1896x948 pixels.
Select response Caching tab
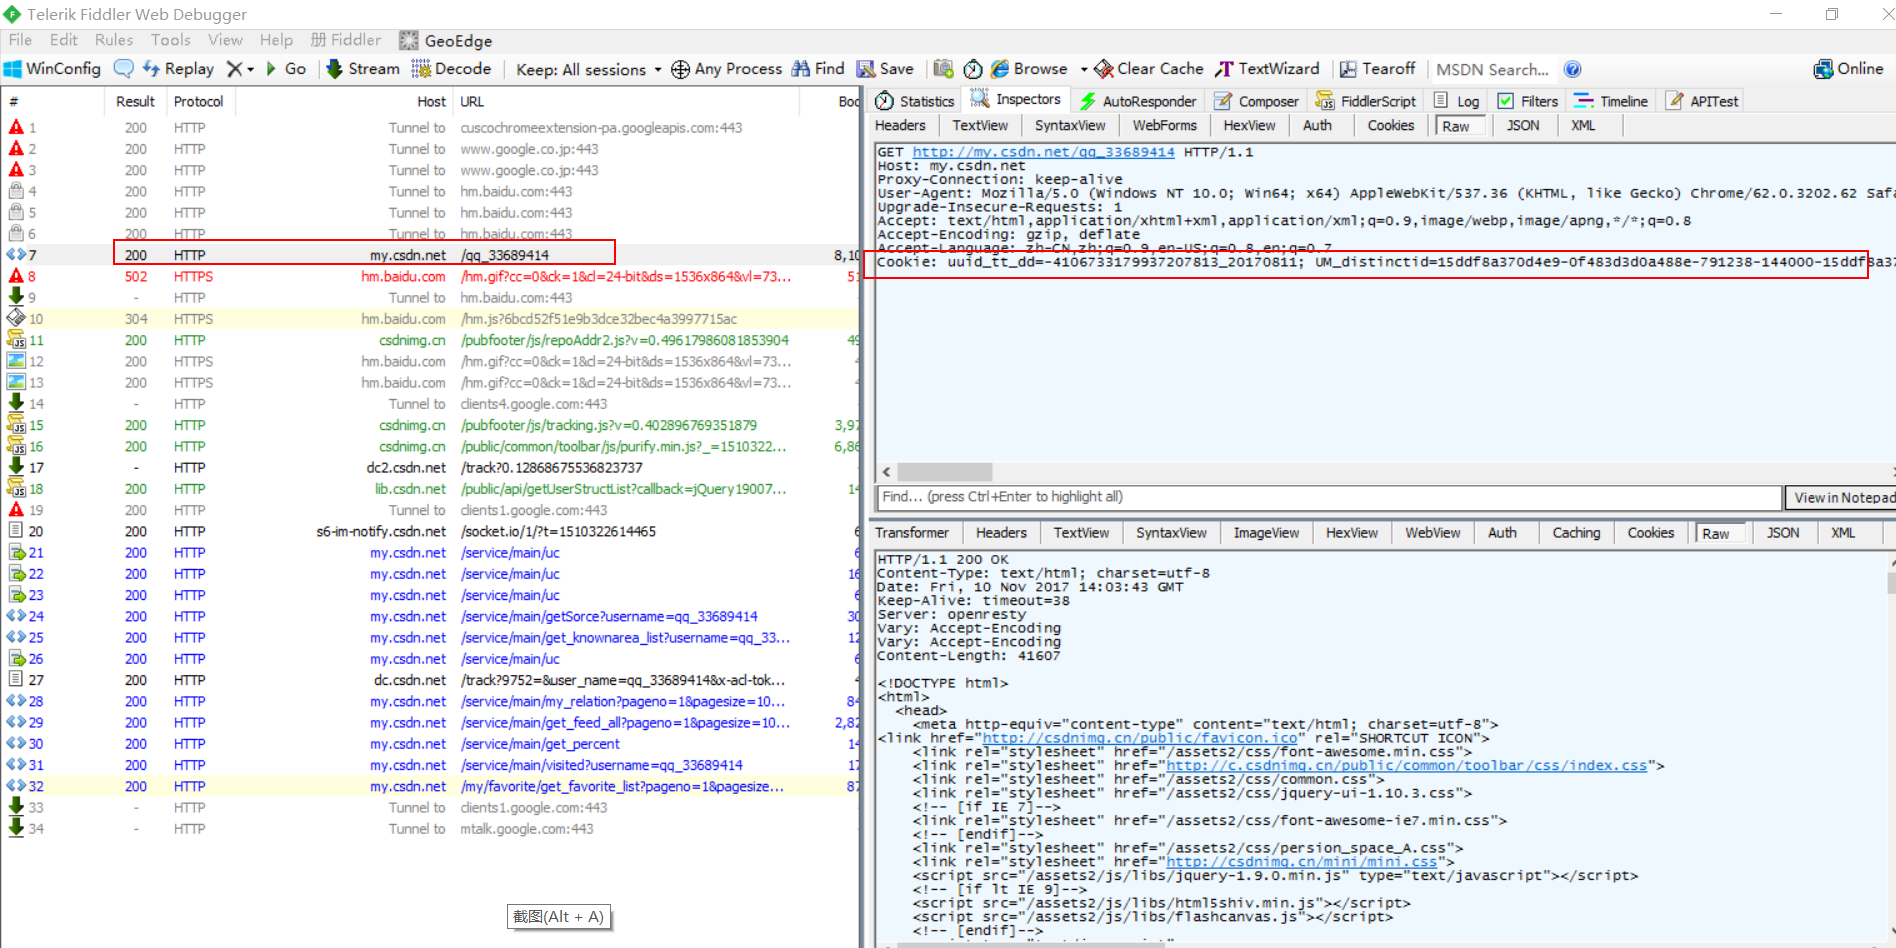tap(1576, 533)
